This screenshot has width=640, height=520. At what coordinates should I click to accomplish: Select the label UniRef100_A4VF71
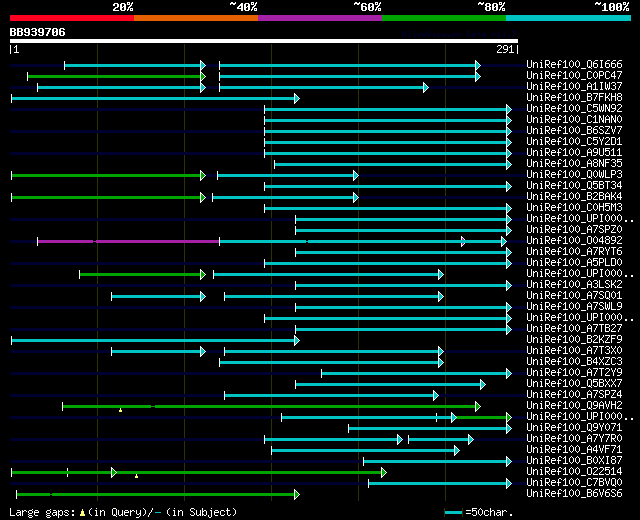[x=574, y=450]
